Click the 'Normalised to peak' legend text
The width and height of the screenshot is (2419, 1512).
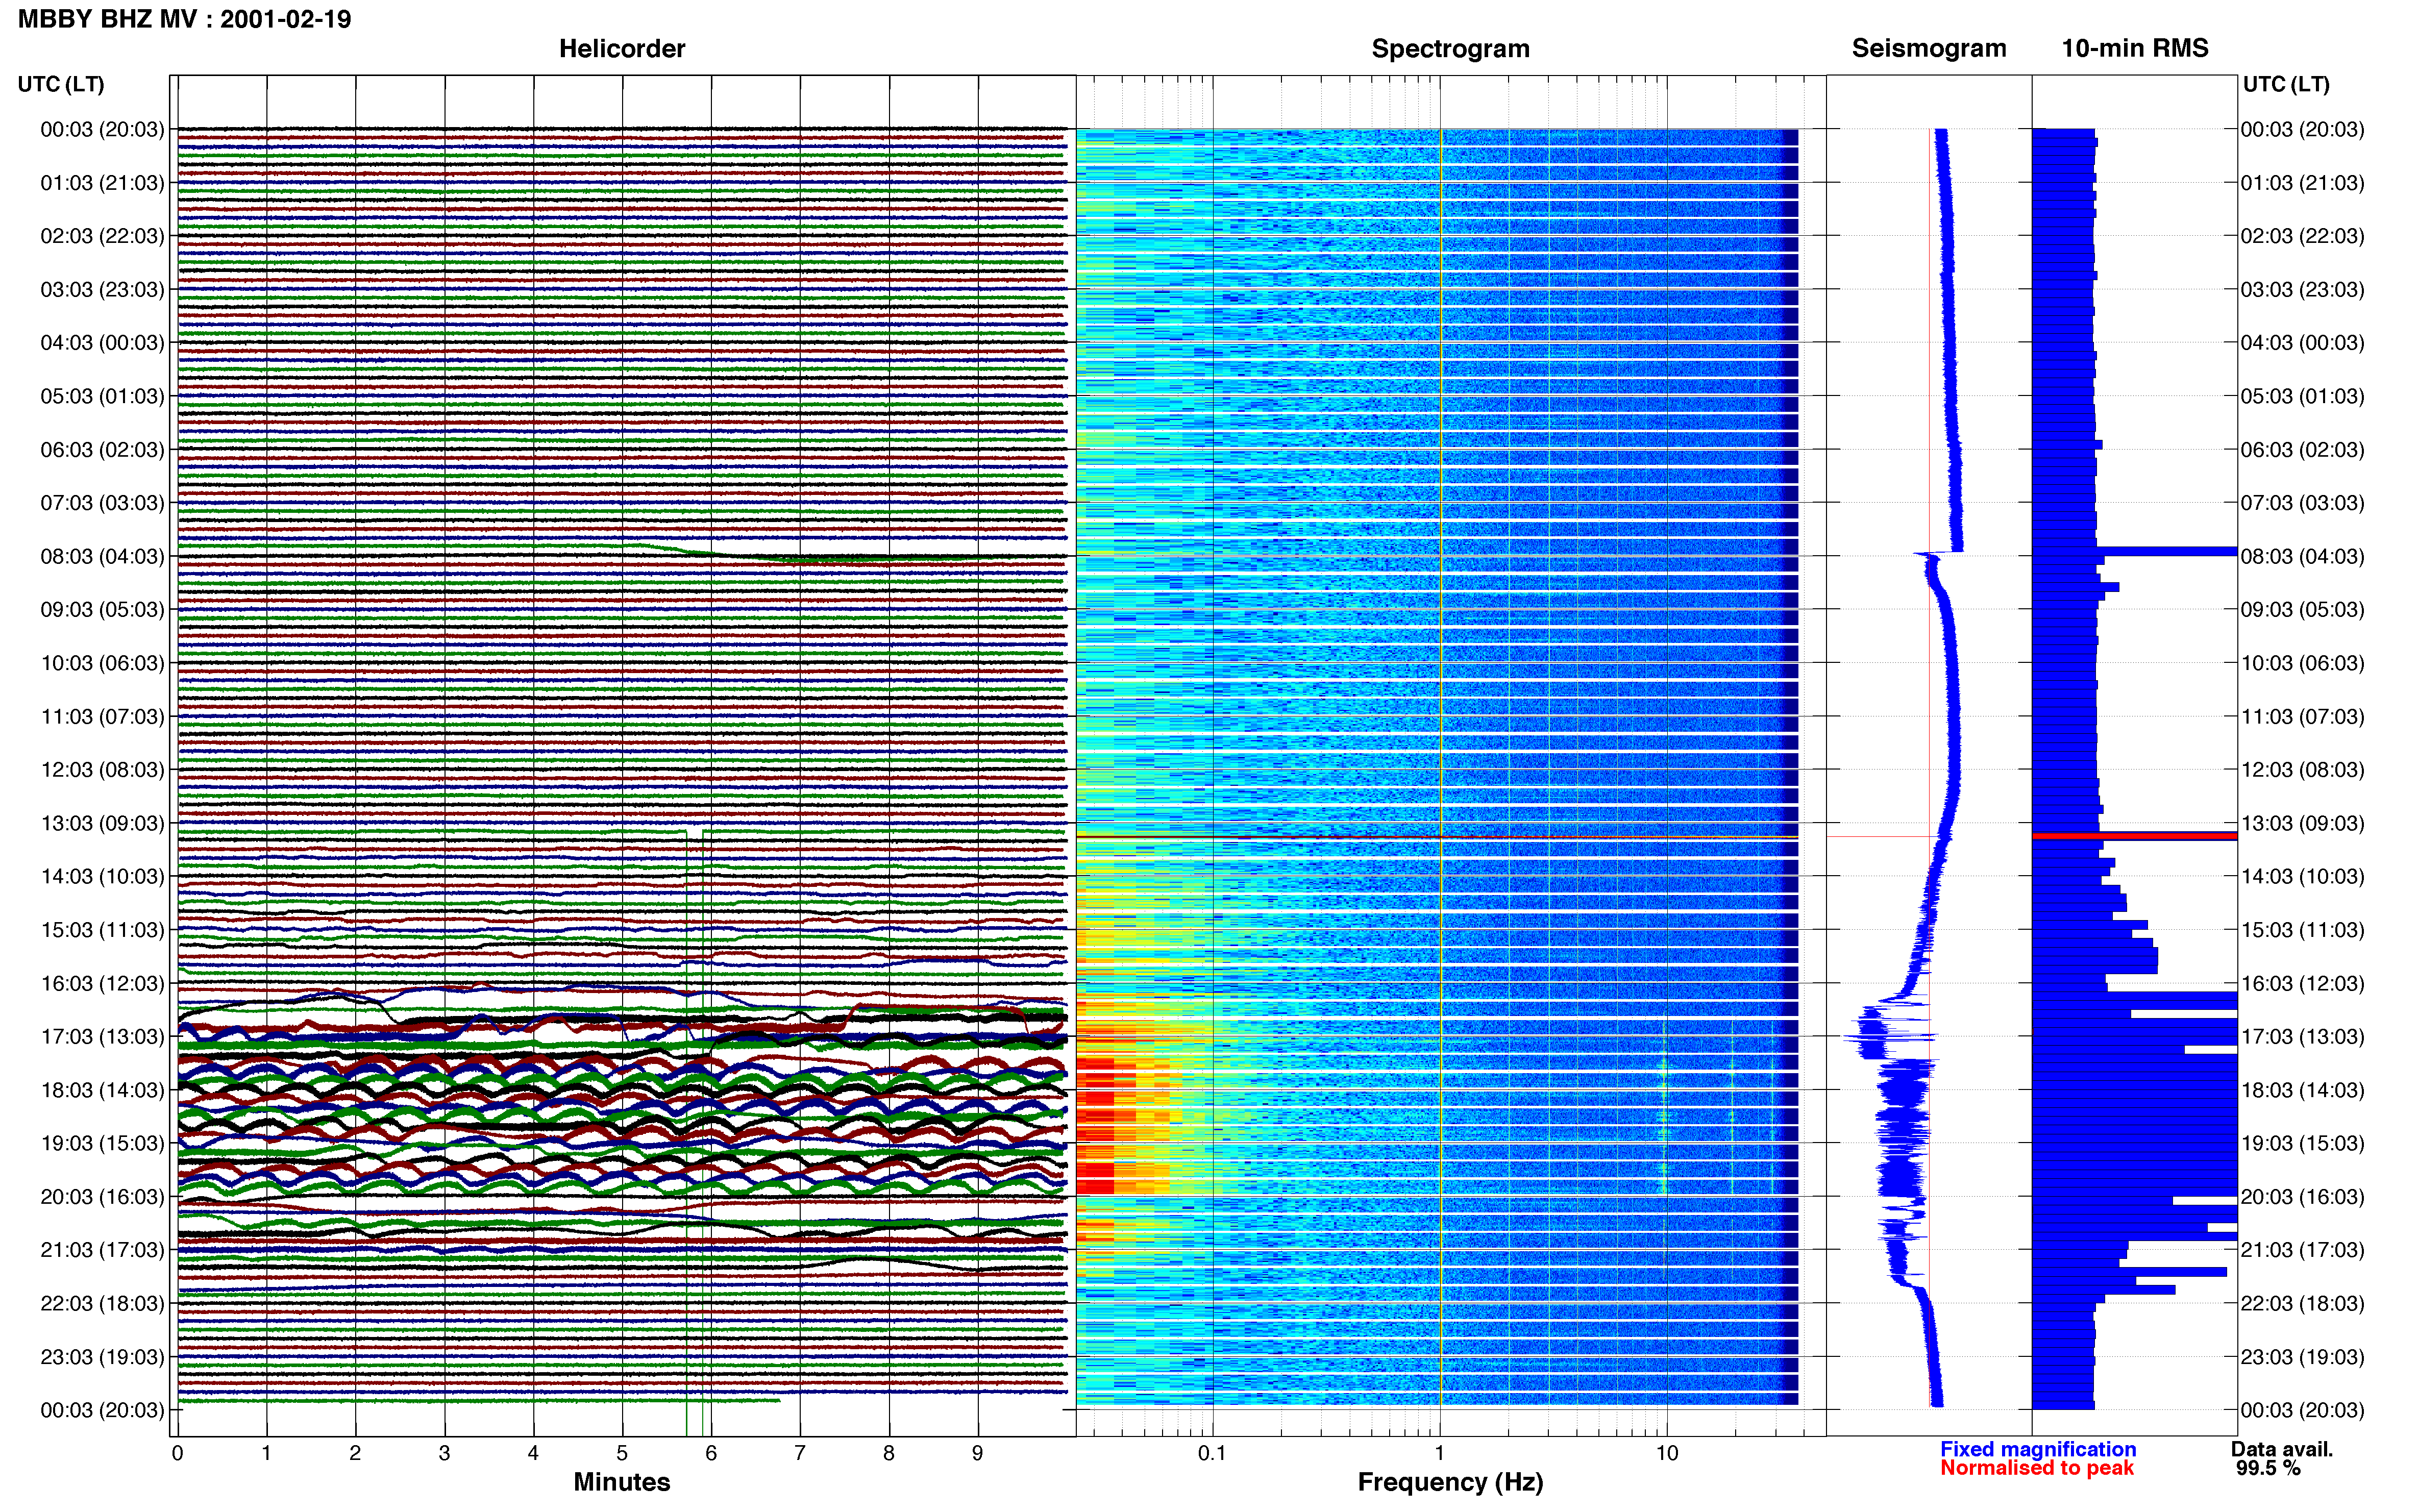[2036, 1468]
